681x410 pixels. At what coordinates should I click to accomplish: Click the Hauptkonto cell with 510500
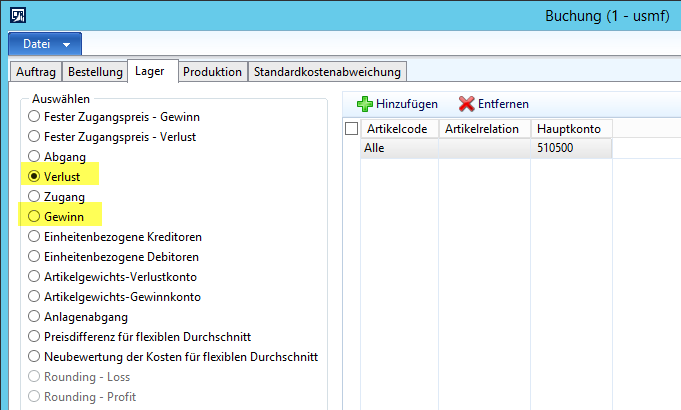point(570,148)
